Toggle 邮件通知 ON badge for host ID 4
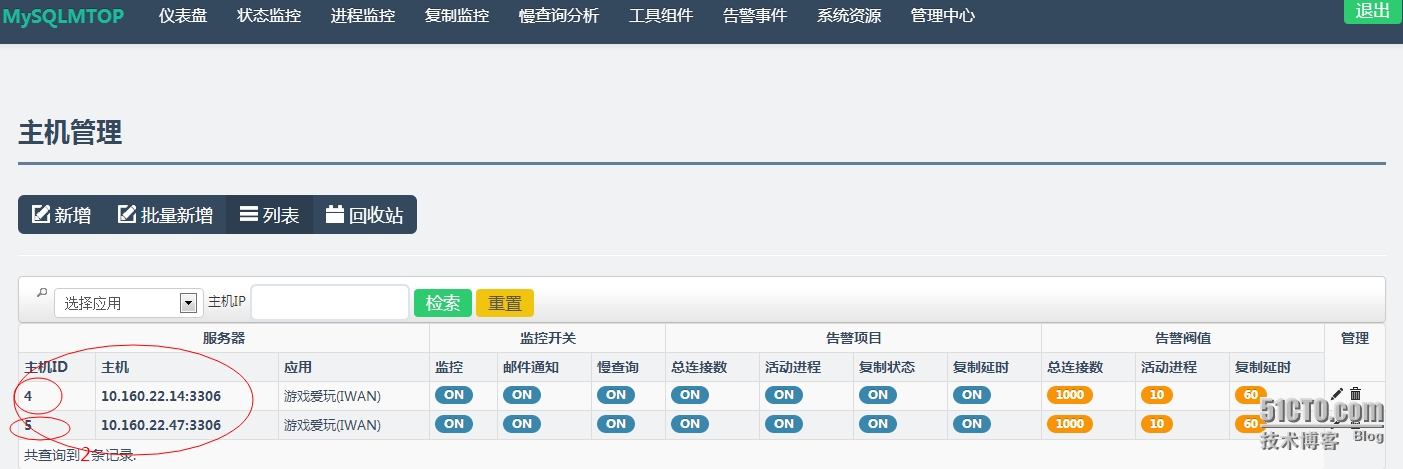Image resolution: width=1403 pixels, height=469 pixels. [x=521, y=395]
